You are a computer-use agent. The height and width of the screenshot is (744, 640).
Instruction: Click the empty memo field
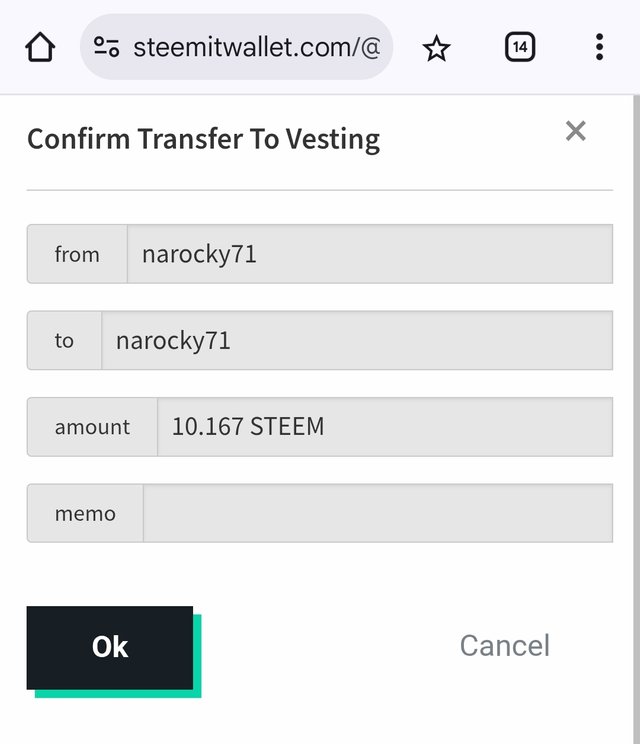[x=378, y=513]
